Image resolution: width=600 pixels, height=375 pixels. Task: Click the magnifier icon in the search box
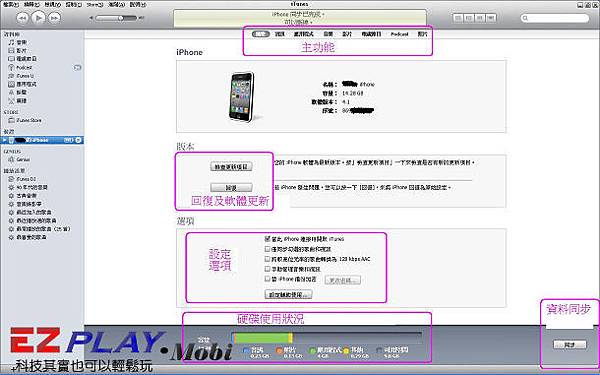click(525, 18)
